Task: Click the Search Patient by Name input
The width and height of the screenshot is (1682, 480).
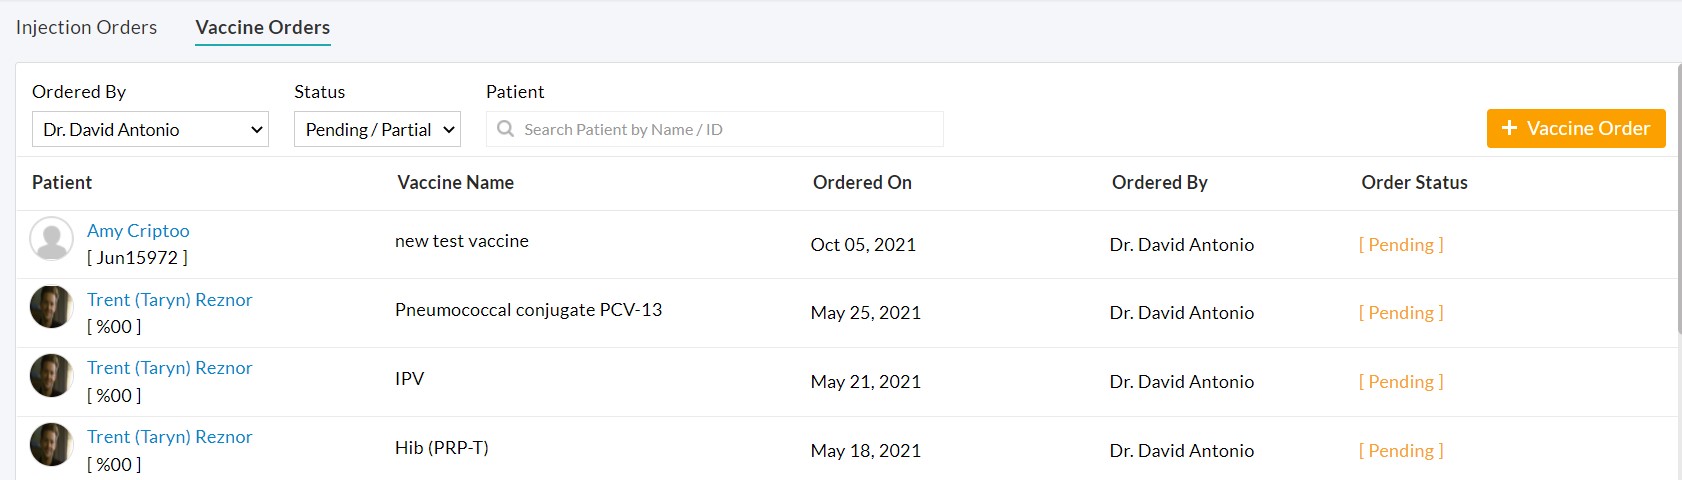Action: pos(725,129)
